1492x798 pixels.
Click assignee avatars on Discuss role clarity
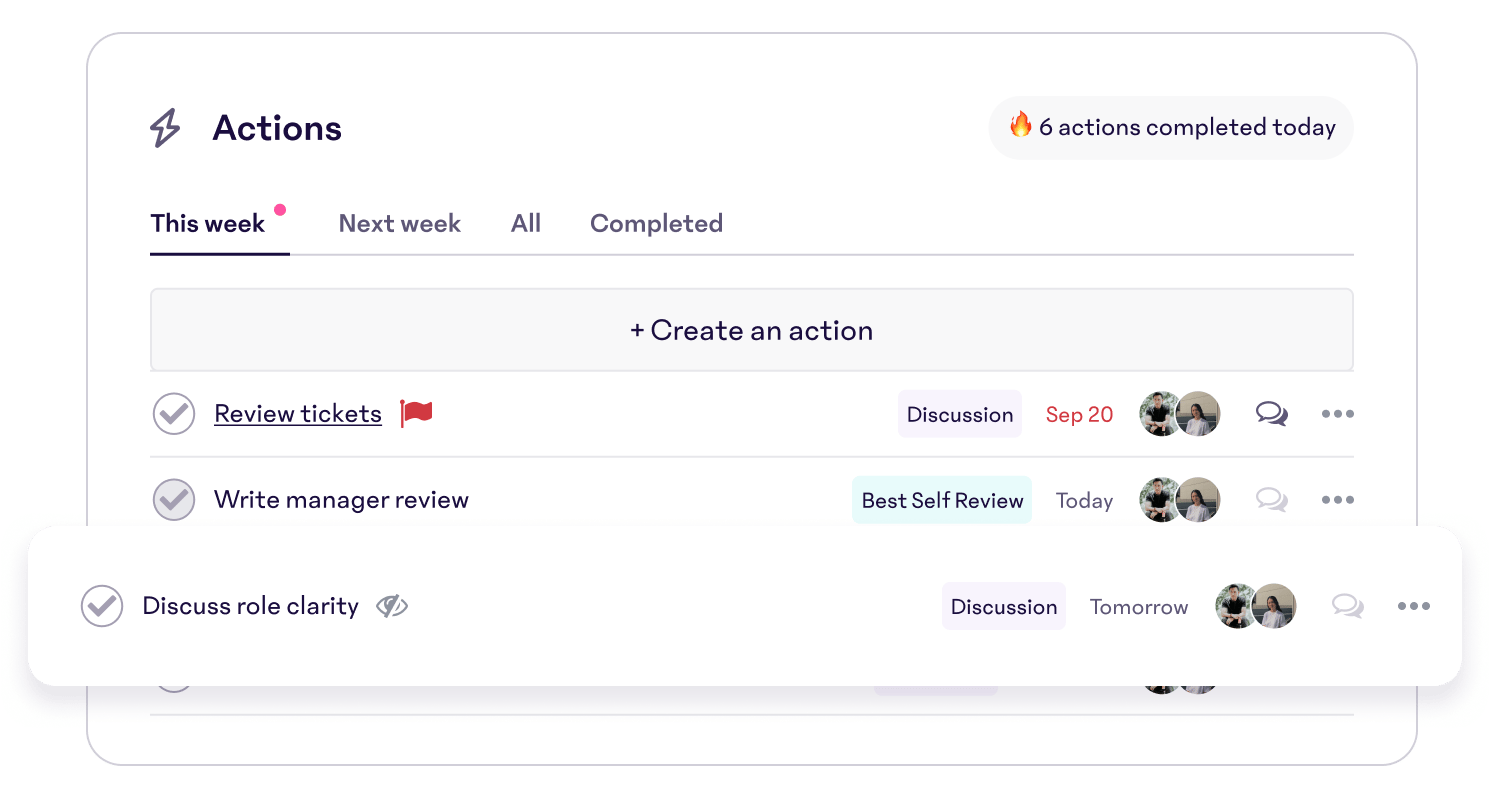tap(1255, 606)
